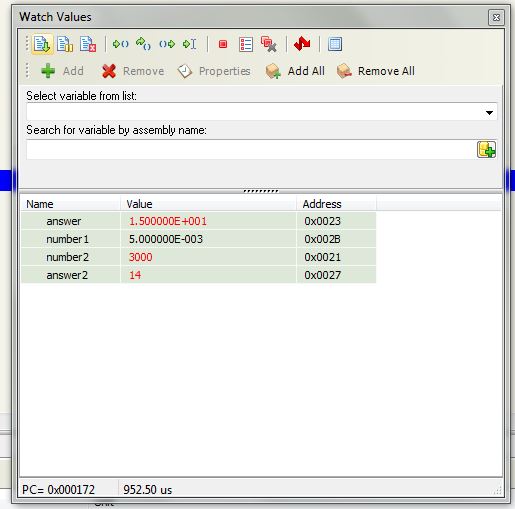Show the breakpoints list icon

click(x=246, y=44)
